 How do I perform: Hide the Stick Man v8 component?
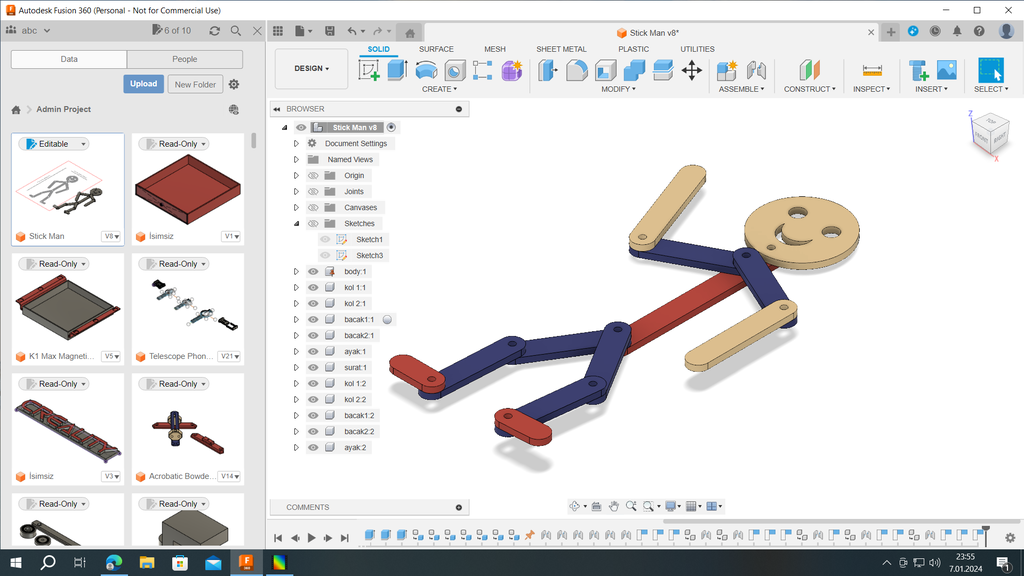pos(301,127)
